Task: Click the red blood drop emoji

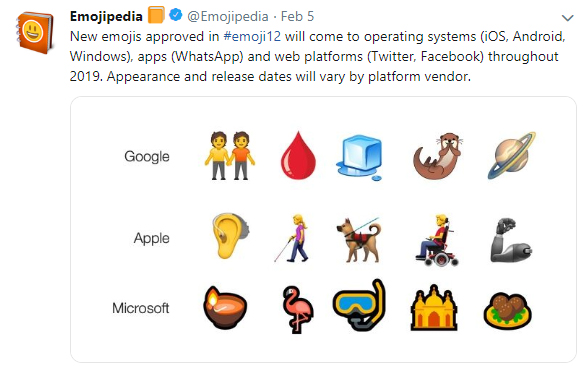Action: coord(298,155)
